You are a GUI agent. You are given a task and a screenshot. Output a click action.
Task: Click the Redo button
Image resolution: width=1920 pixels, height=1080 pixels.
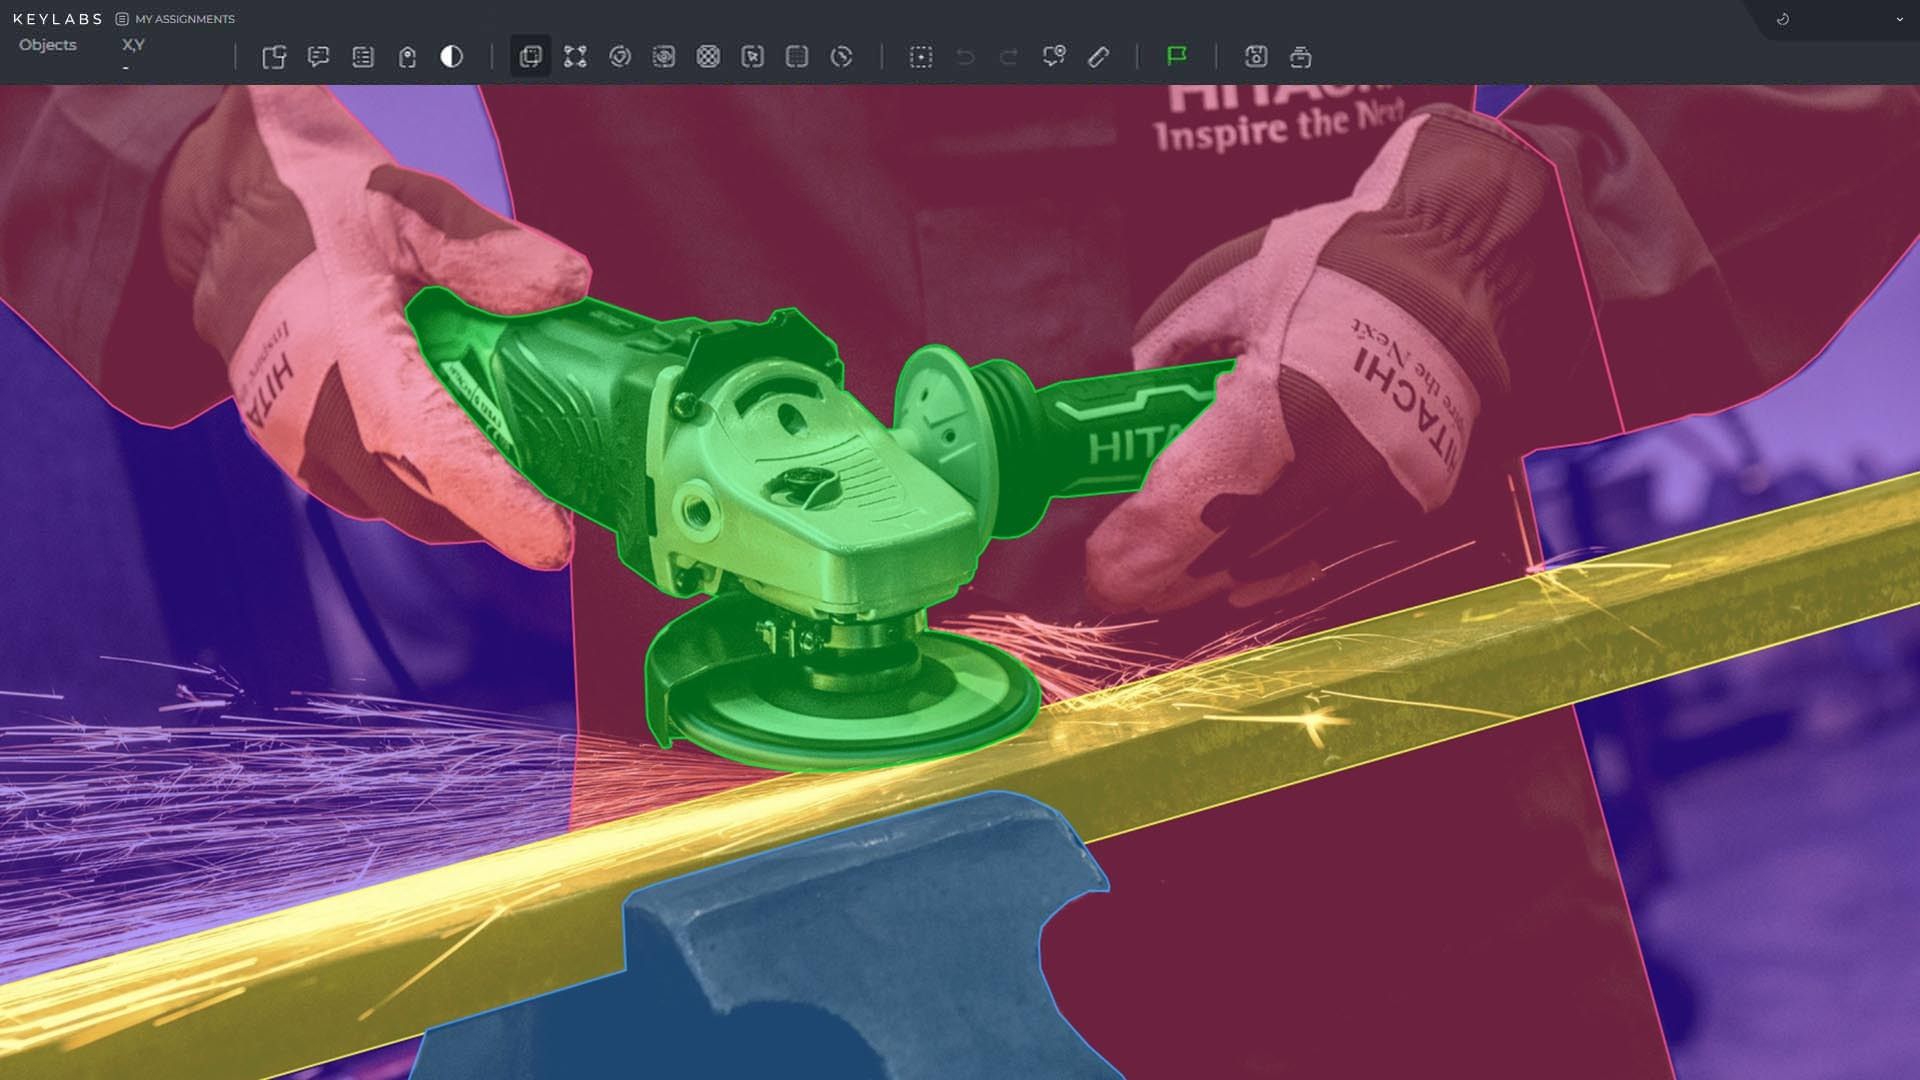(1007, 57)
